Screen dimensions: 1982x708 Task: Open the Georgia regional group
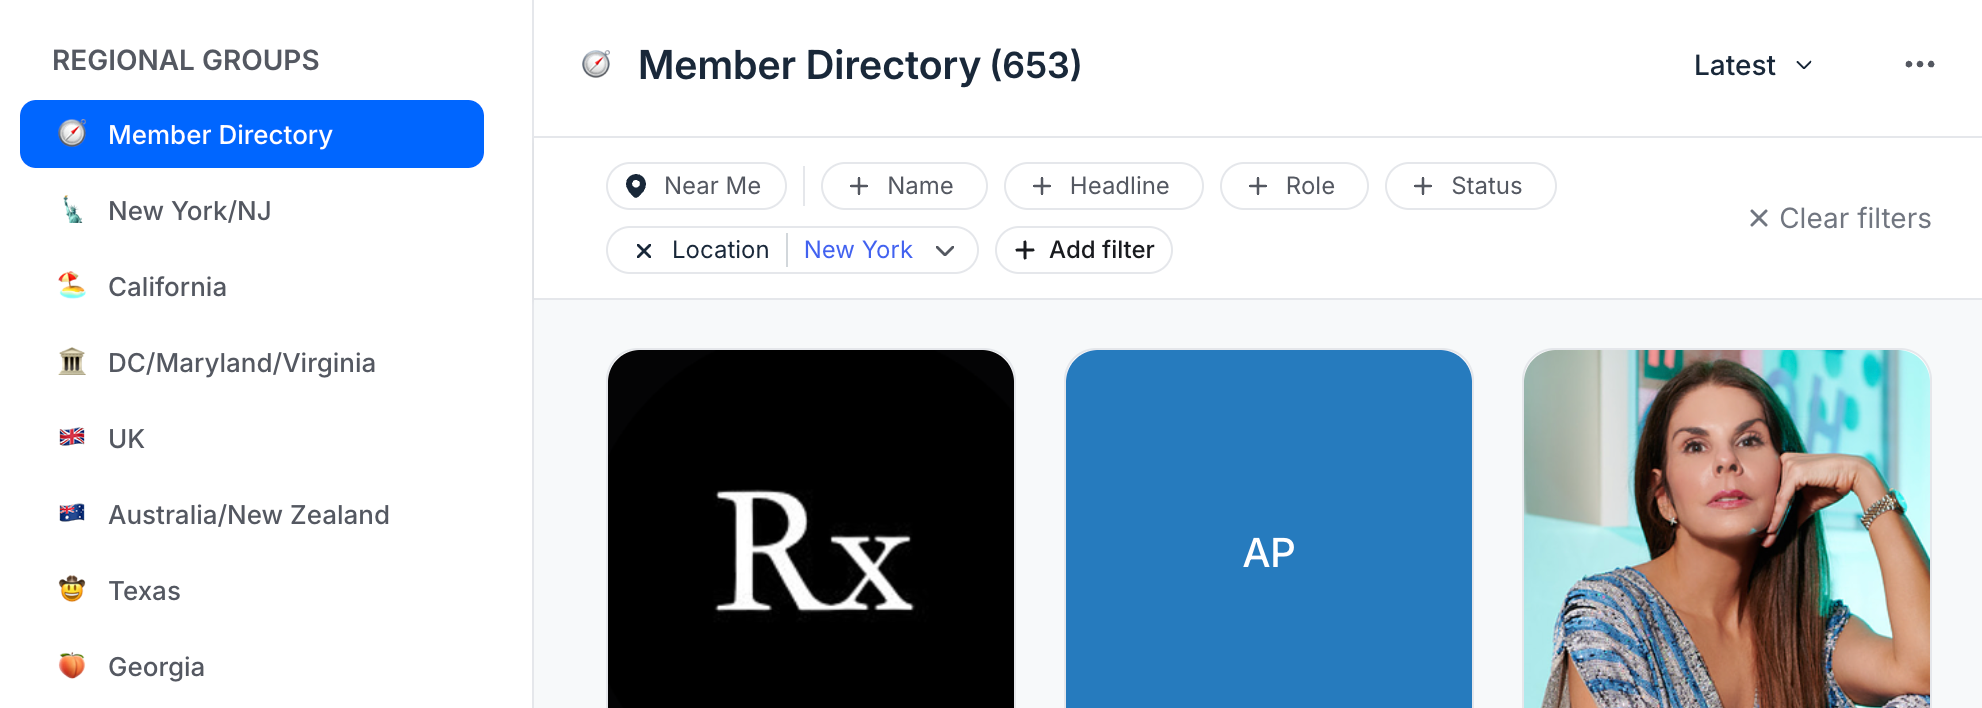tap(252, 666)
